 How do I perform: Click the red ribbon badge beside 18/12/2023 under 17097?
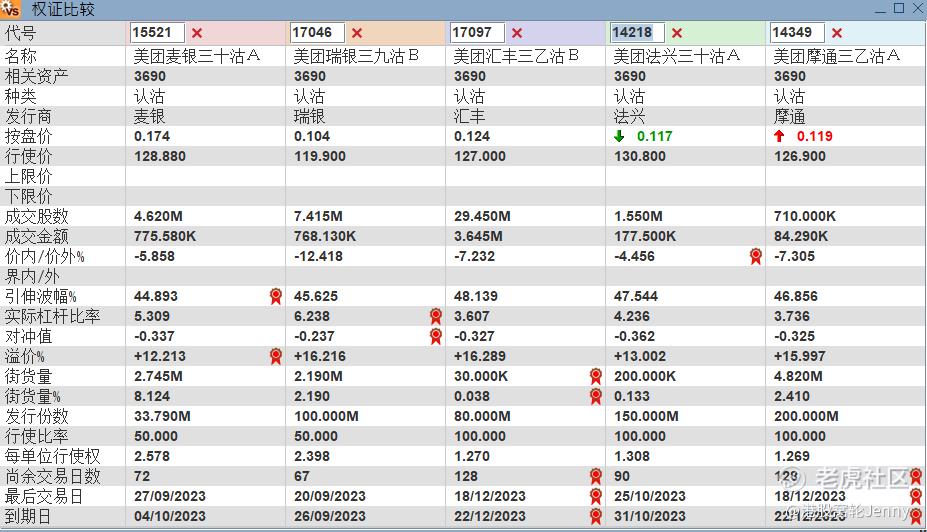point(596,497)
